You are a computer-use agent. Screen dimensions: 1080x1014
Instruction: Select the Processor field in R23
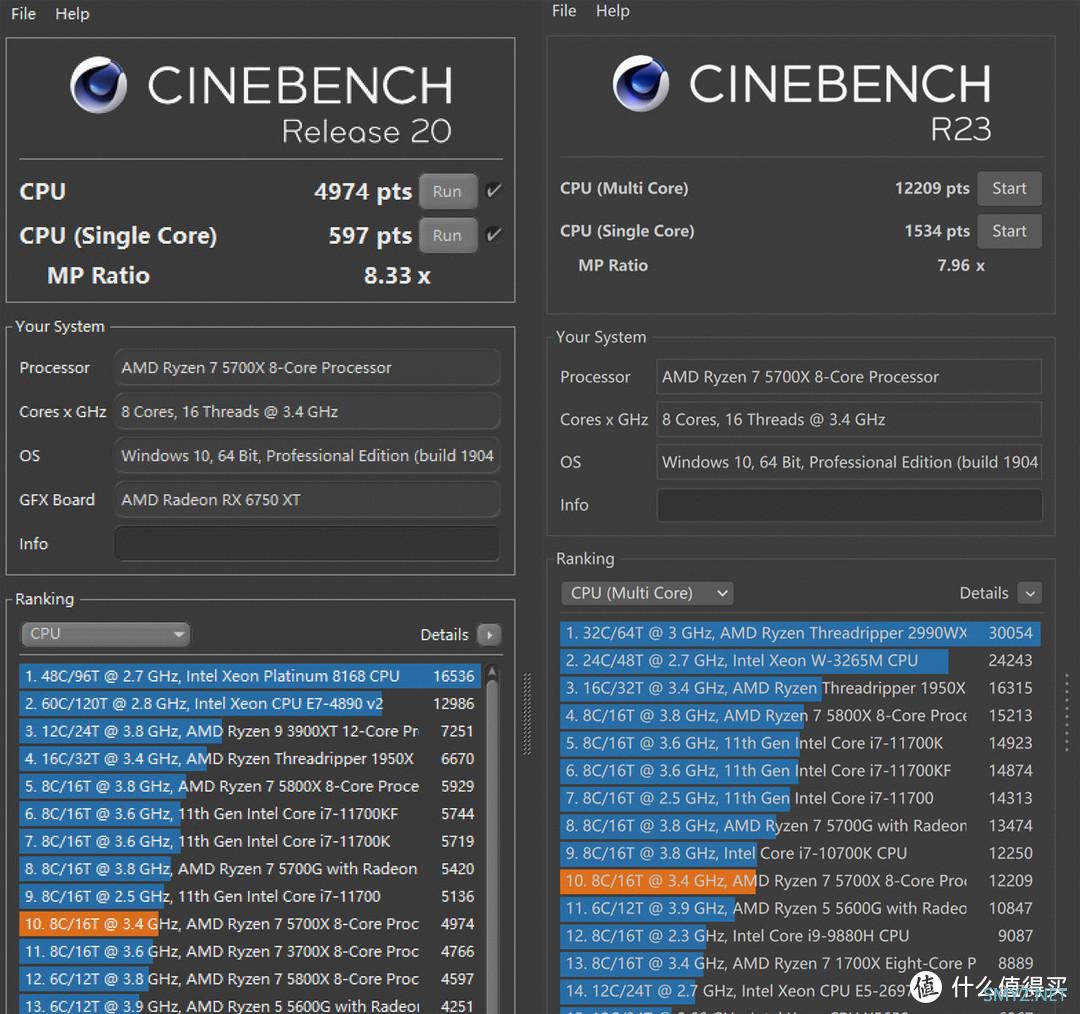tap(849, 377)
